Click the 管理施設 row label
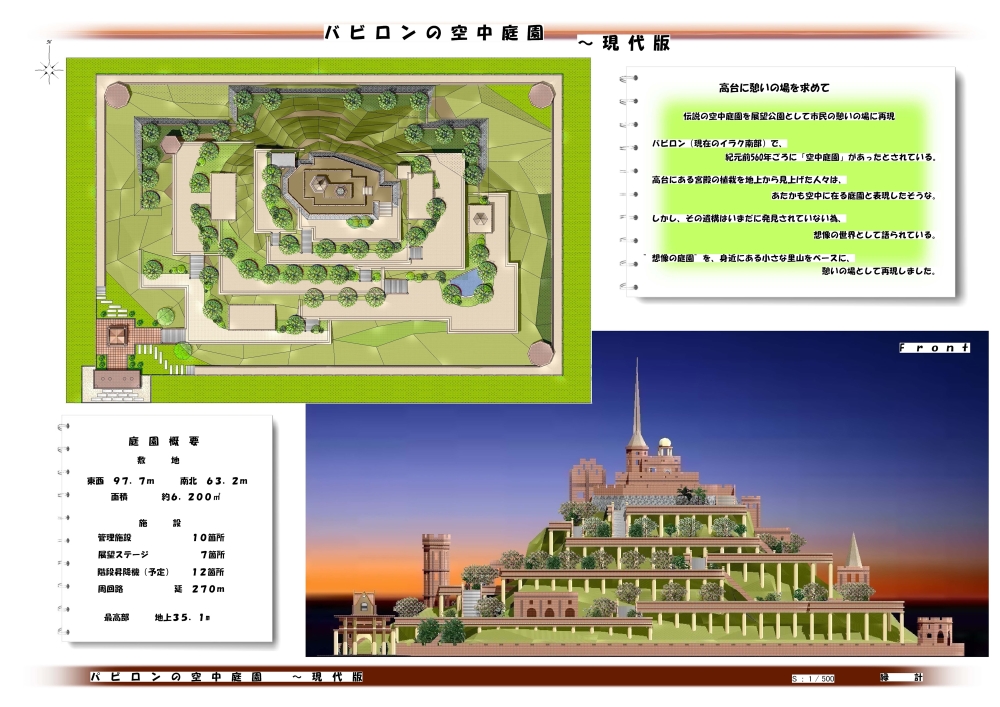This screenshot has width=1000, height=707. click(114, 538)
